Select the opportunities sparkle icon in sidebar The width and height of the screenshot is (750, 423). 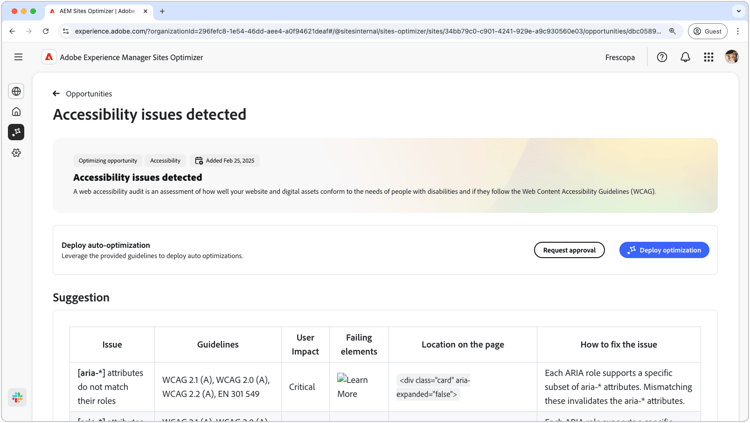tap(16, 132)
